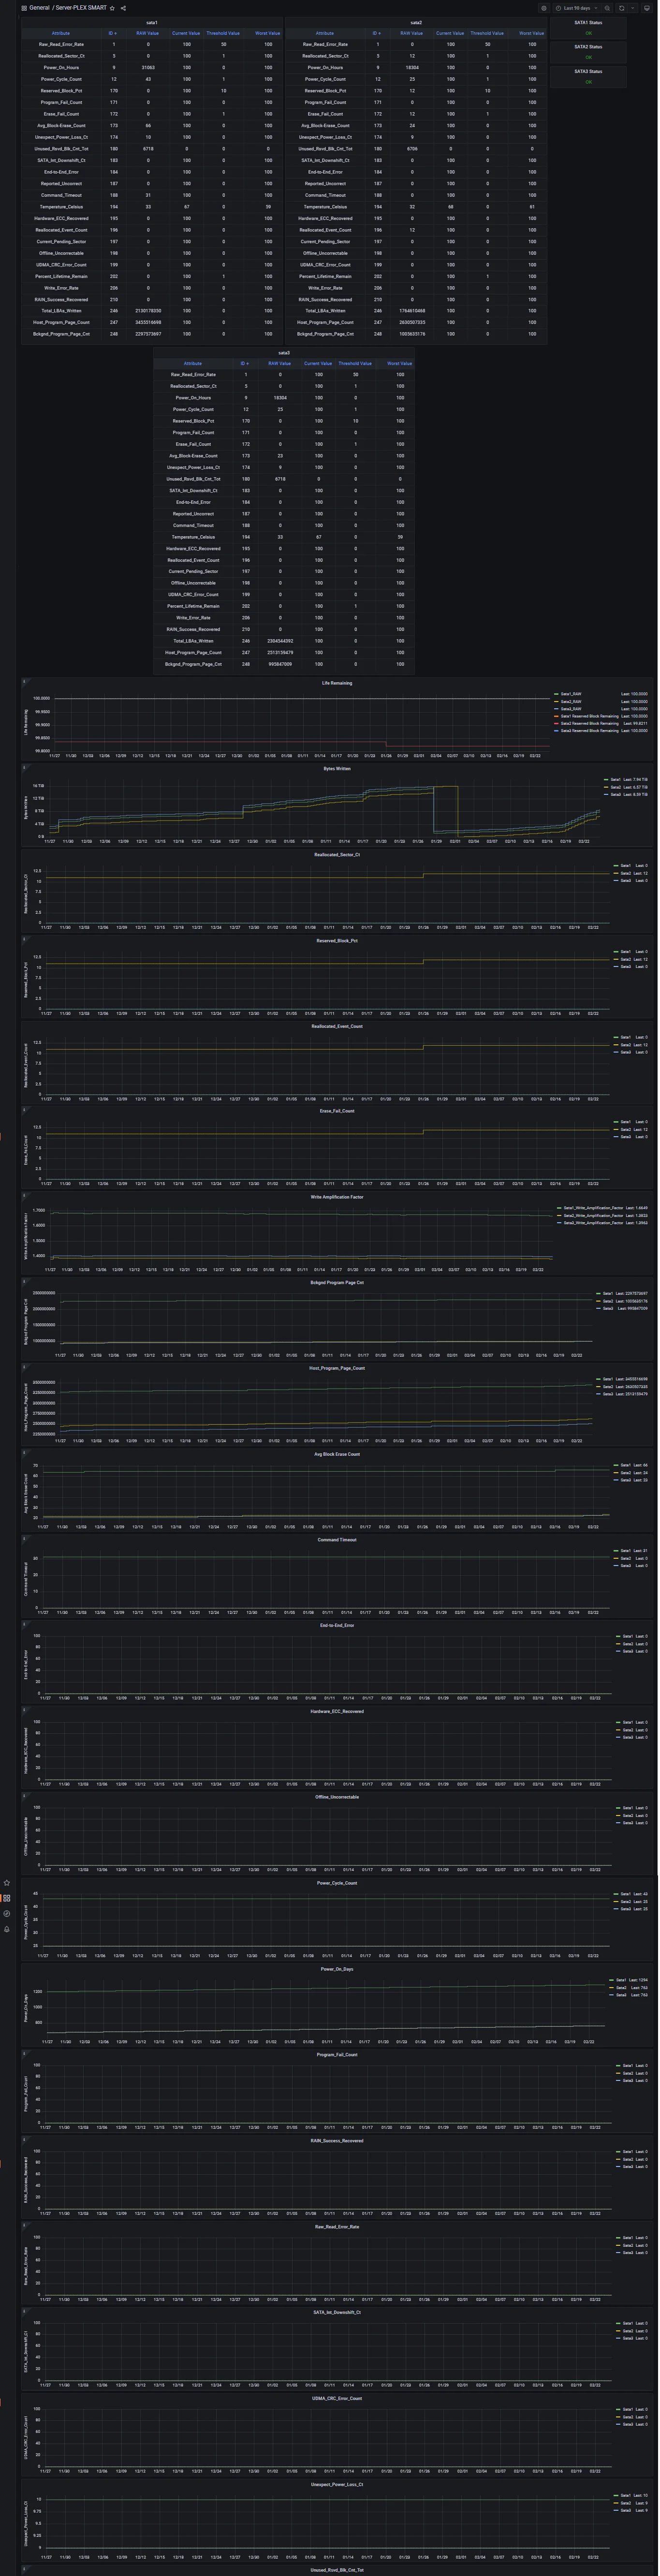Toggle Sata2 series in Power_Cycle_Count legend
Image resolution: width=660 pixels, height=2576 pixels.
(x=627, y=1902)
